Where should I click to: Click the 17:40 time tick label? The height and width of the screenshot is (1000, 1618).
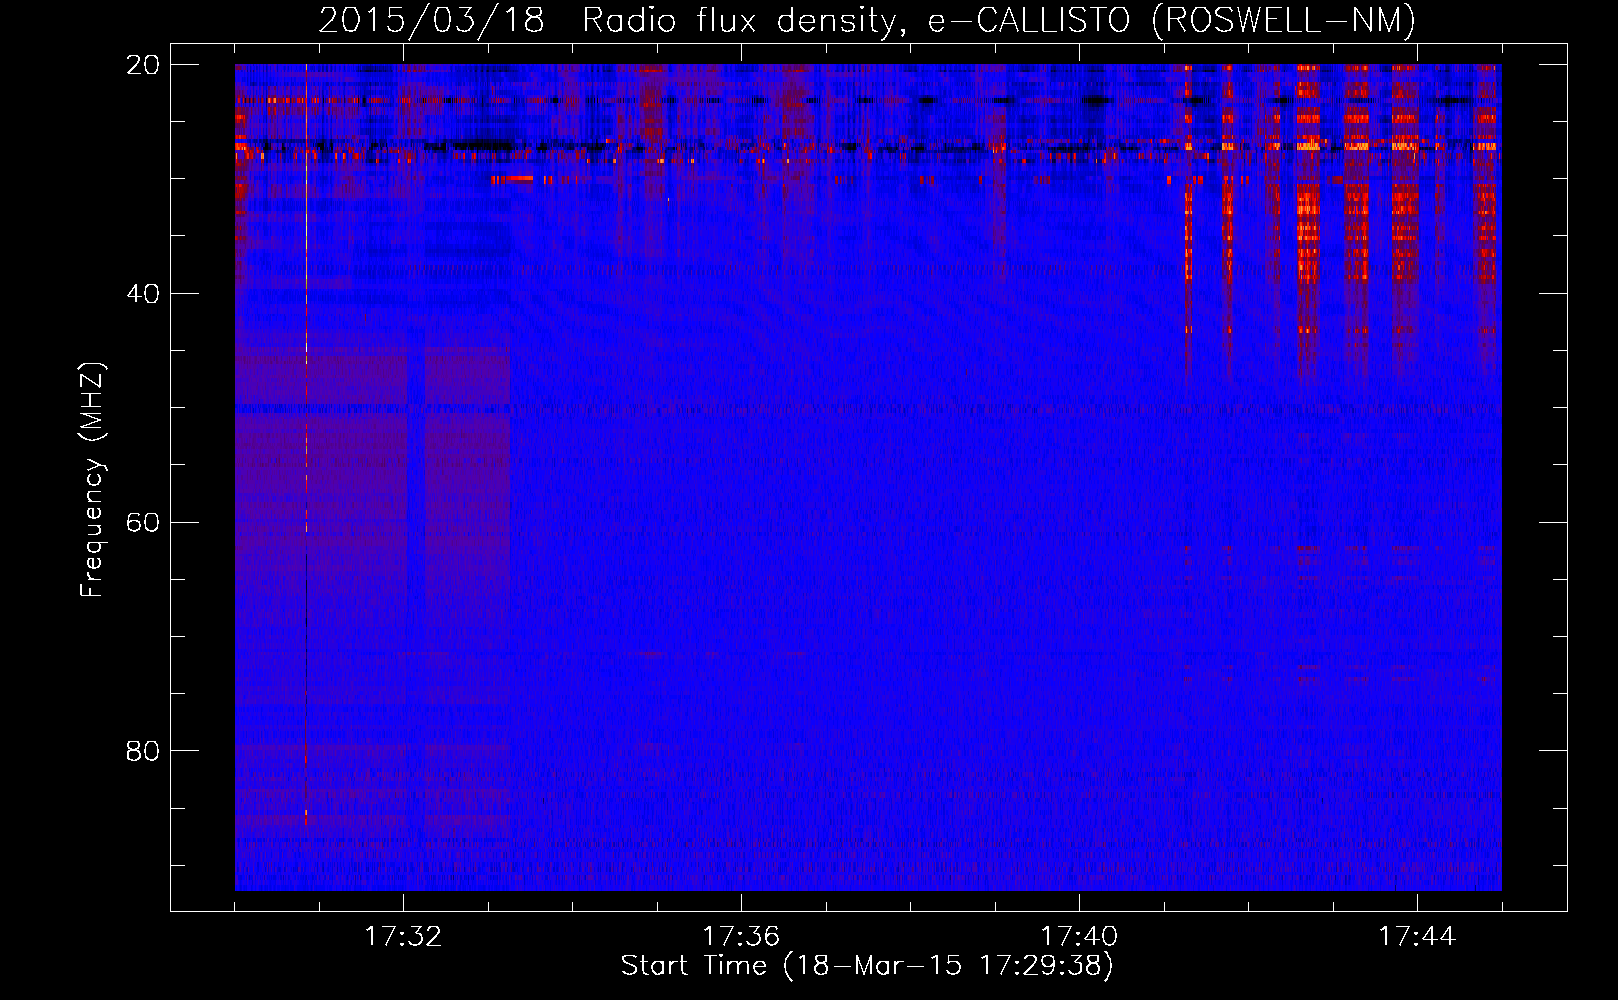pyautogui.click(x=1079, y=937)
